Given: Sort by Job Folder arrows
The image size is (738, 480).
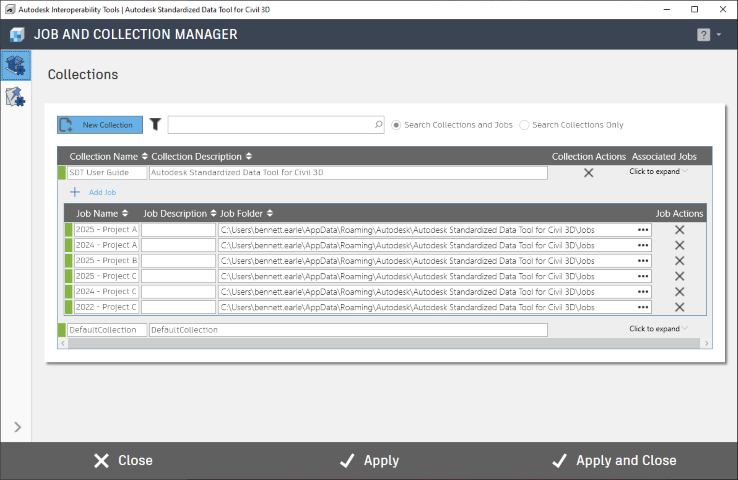Looking at the screenshot, I should tap(270, 213).
